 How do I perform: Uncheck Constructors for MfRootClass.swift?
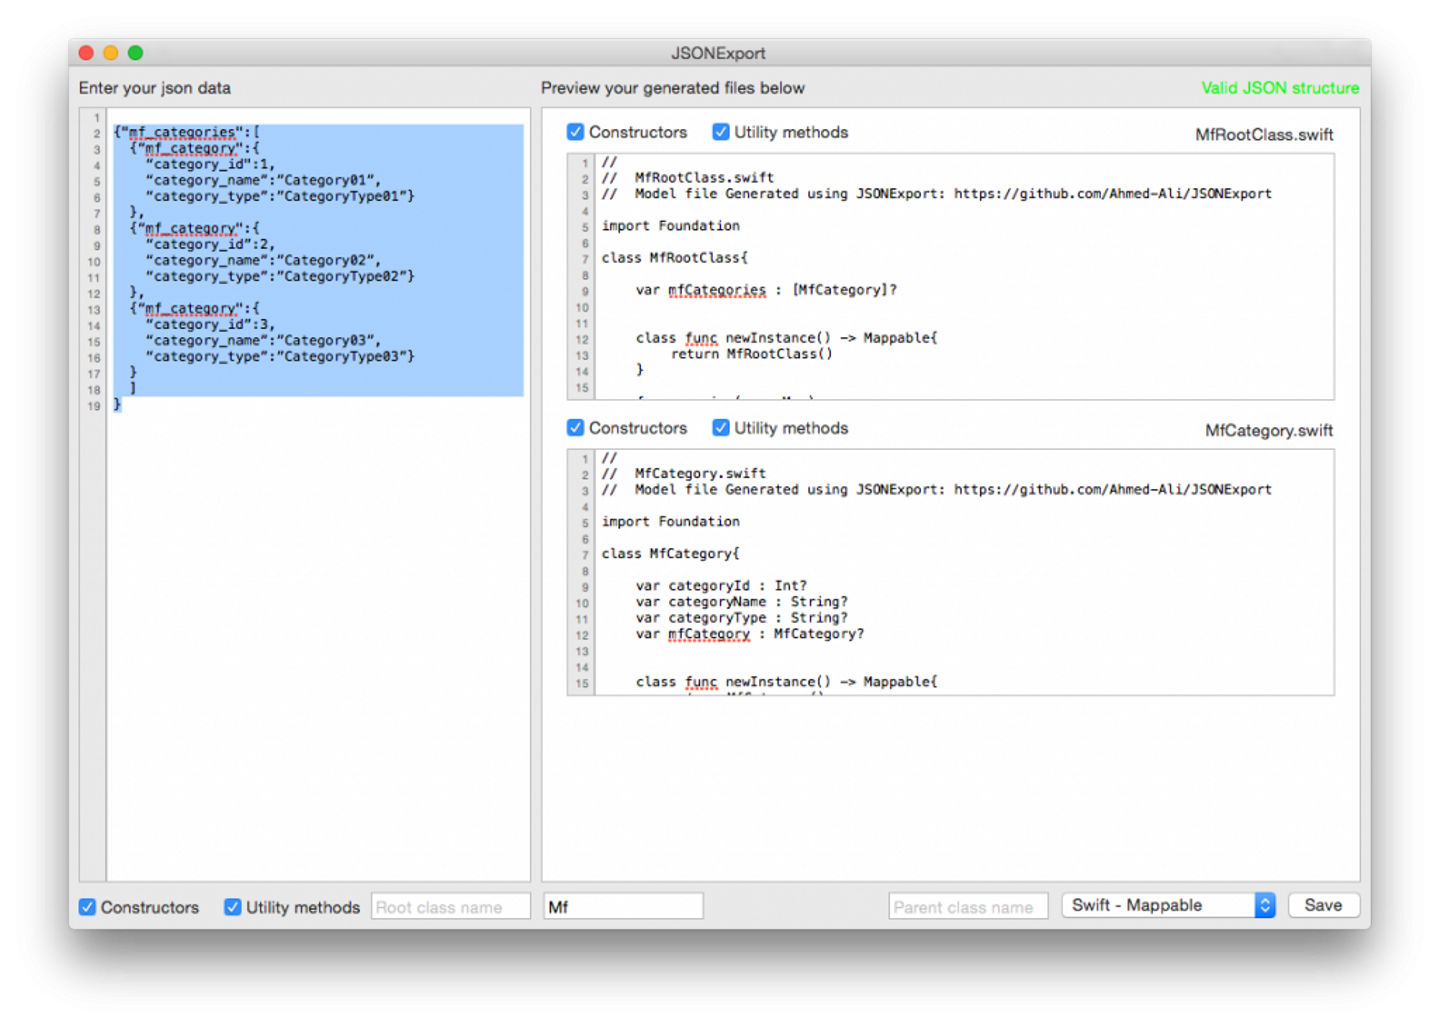click(576, 132)
